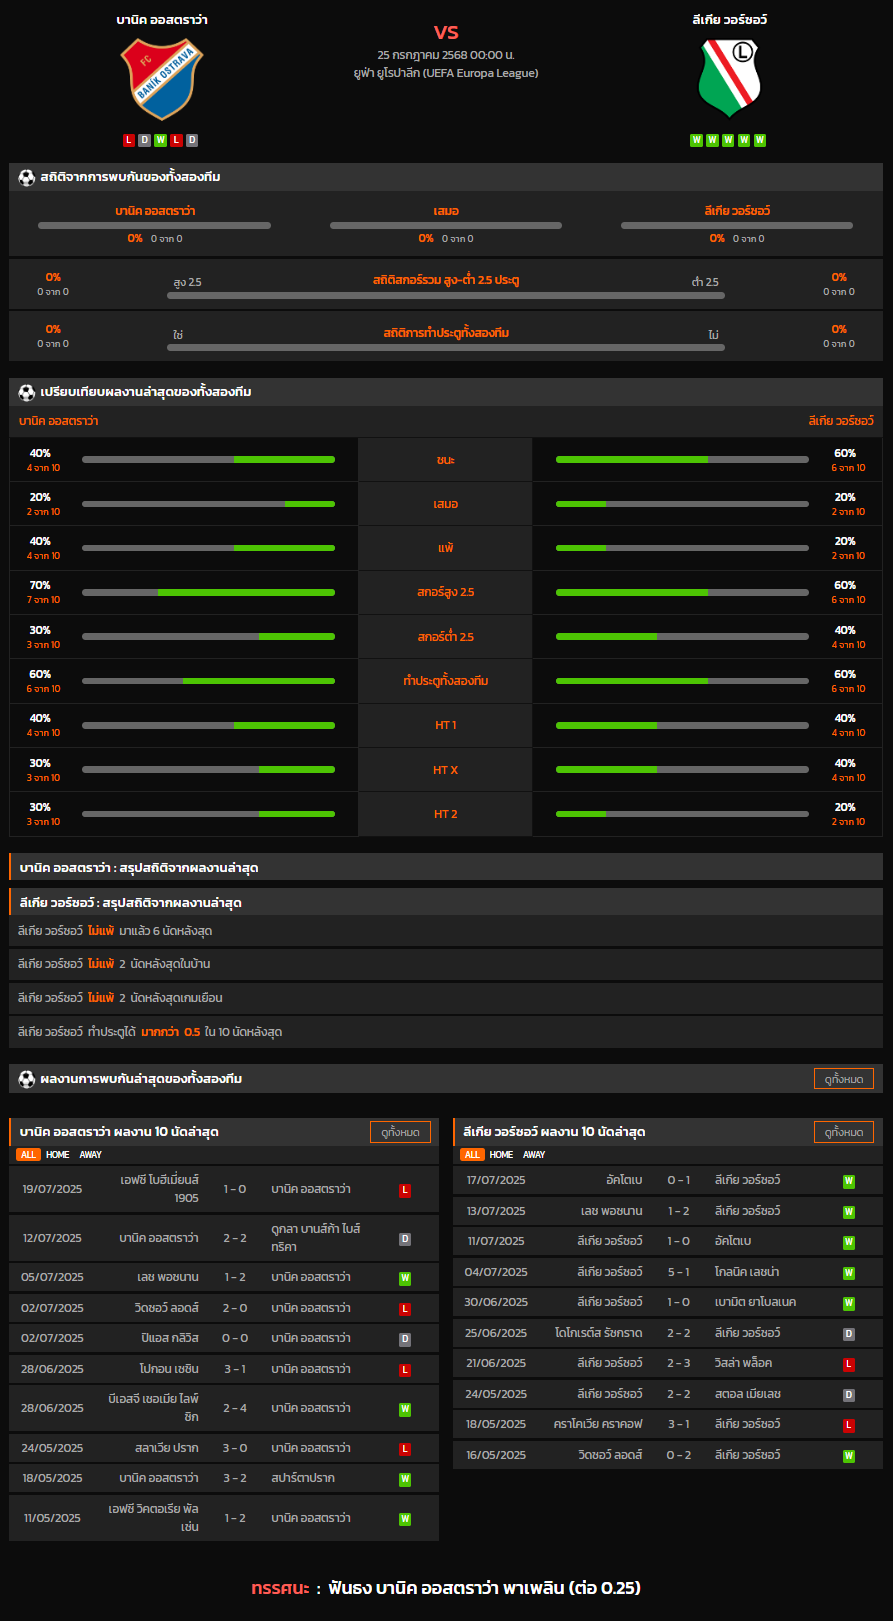Click the soccer ball icon beside เปรียบเทียบผลงานล่าสุดของทั้งสองทีม
This screenshot has width=893, height=1621.
(27, 392)
